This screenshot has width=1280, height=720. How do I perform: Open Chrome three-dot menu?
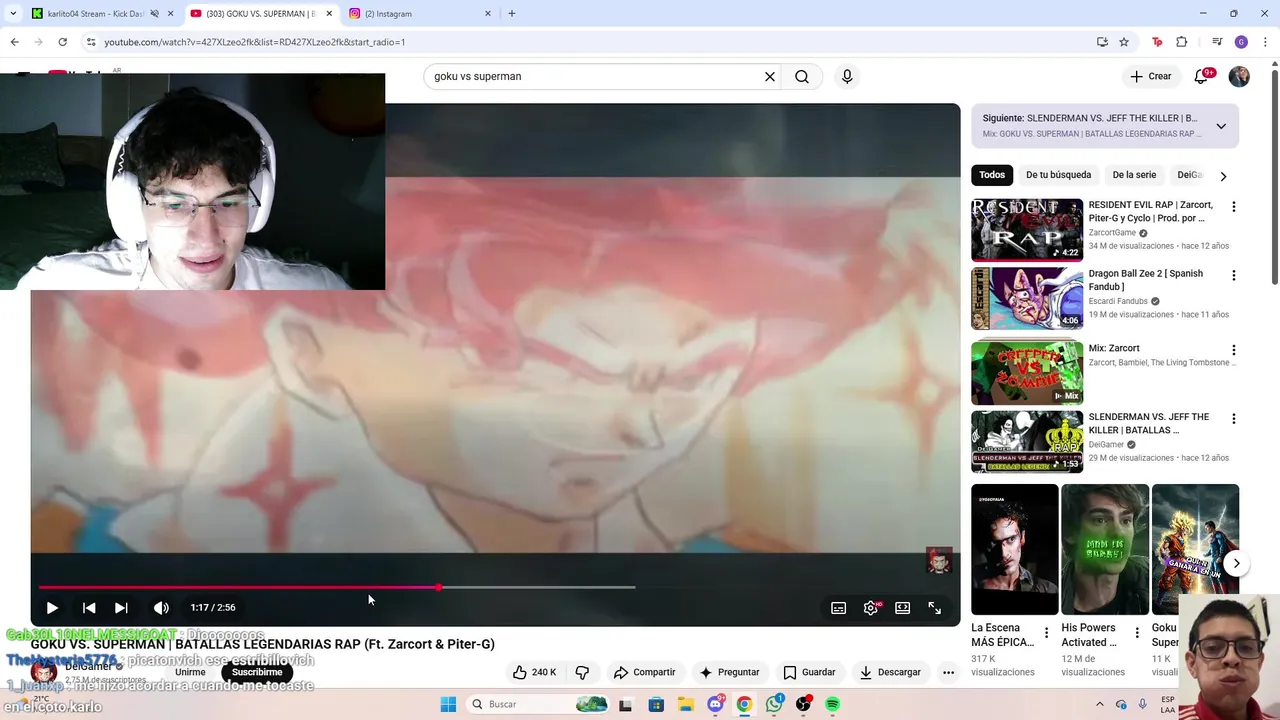click(1264, 42)
